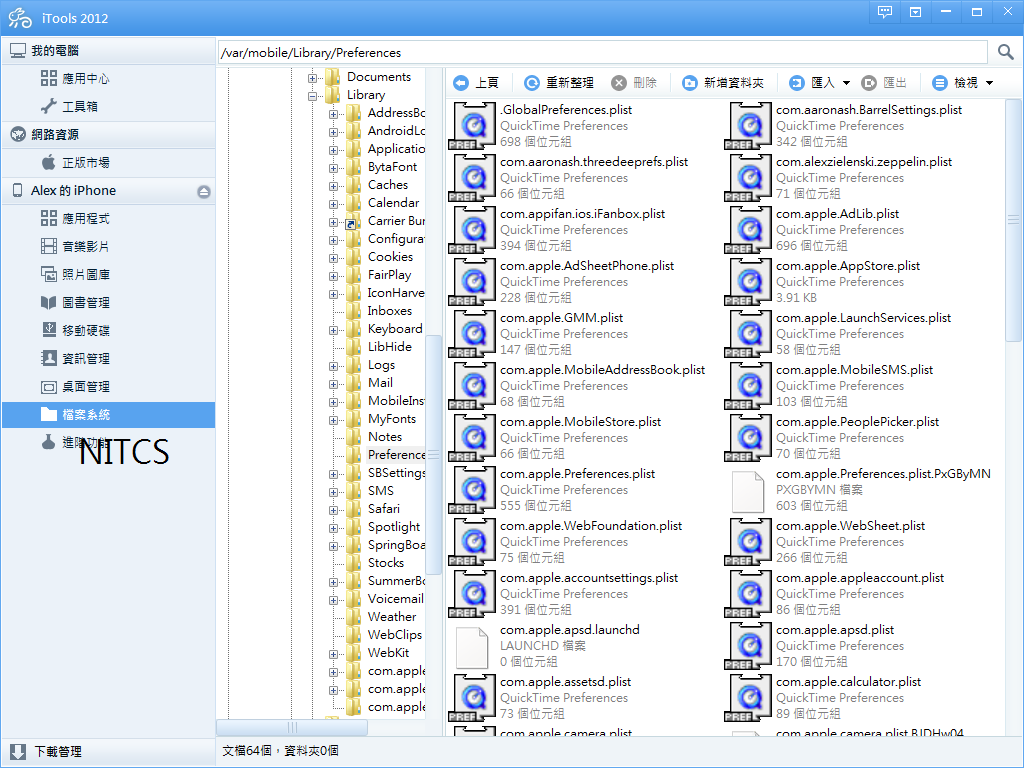Viewport: 1024px width, 768px height.
Task: Select the Alex 的 iPhone header
Action: [108, 191]
